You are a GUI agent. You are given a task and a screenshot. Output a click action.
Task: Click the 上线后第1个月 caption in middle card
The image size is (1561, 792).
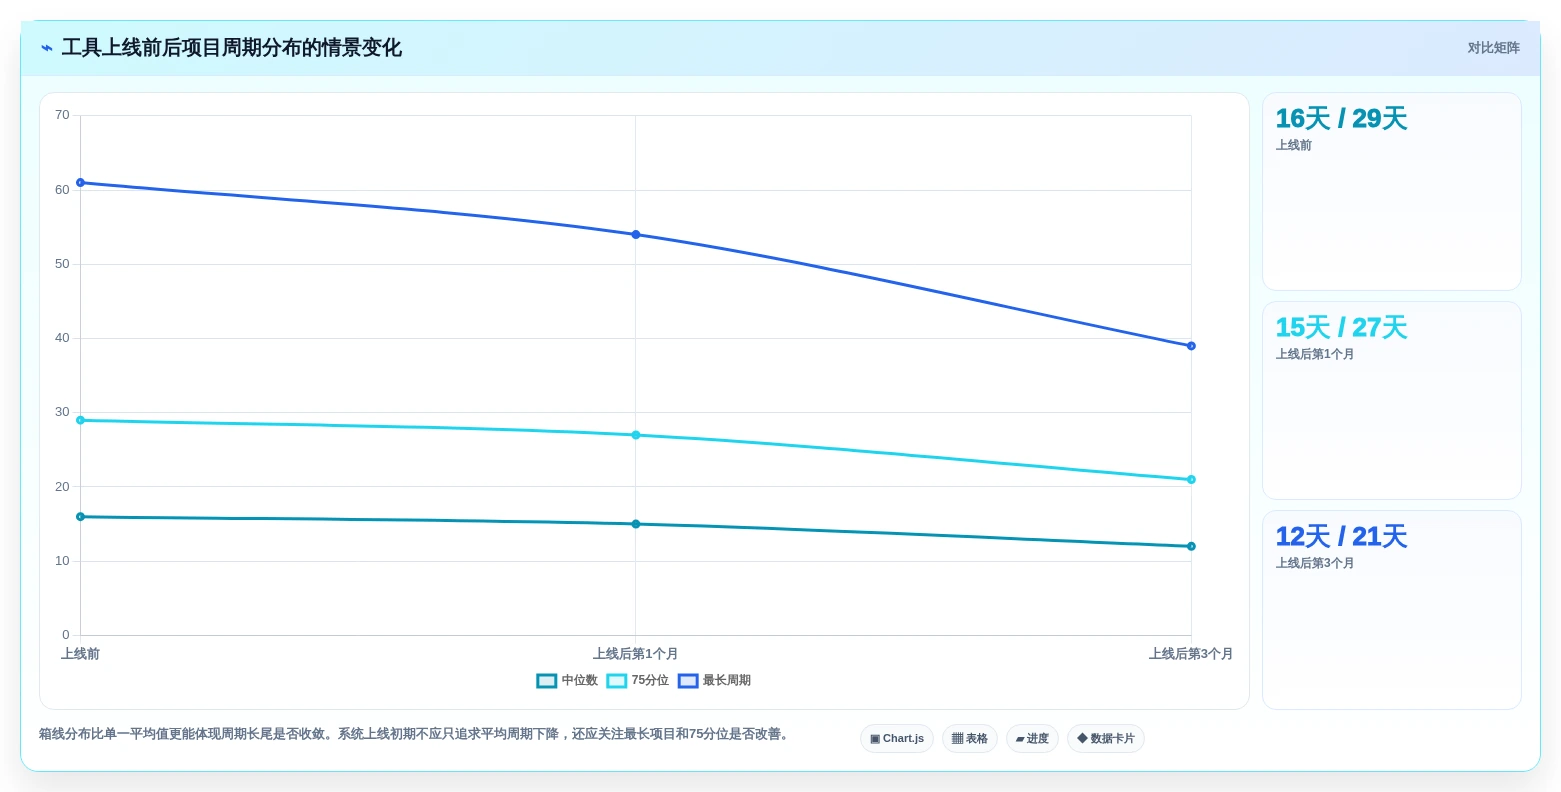coord(1315,355)
